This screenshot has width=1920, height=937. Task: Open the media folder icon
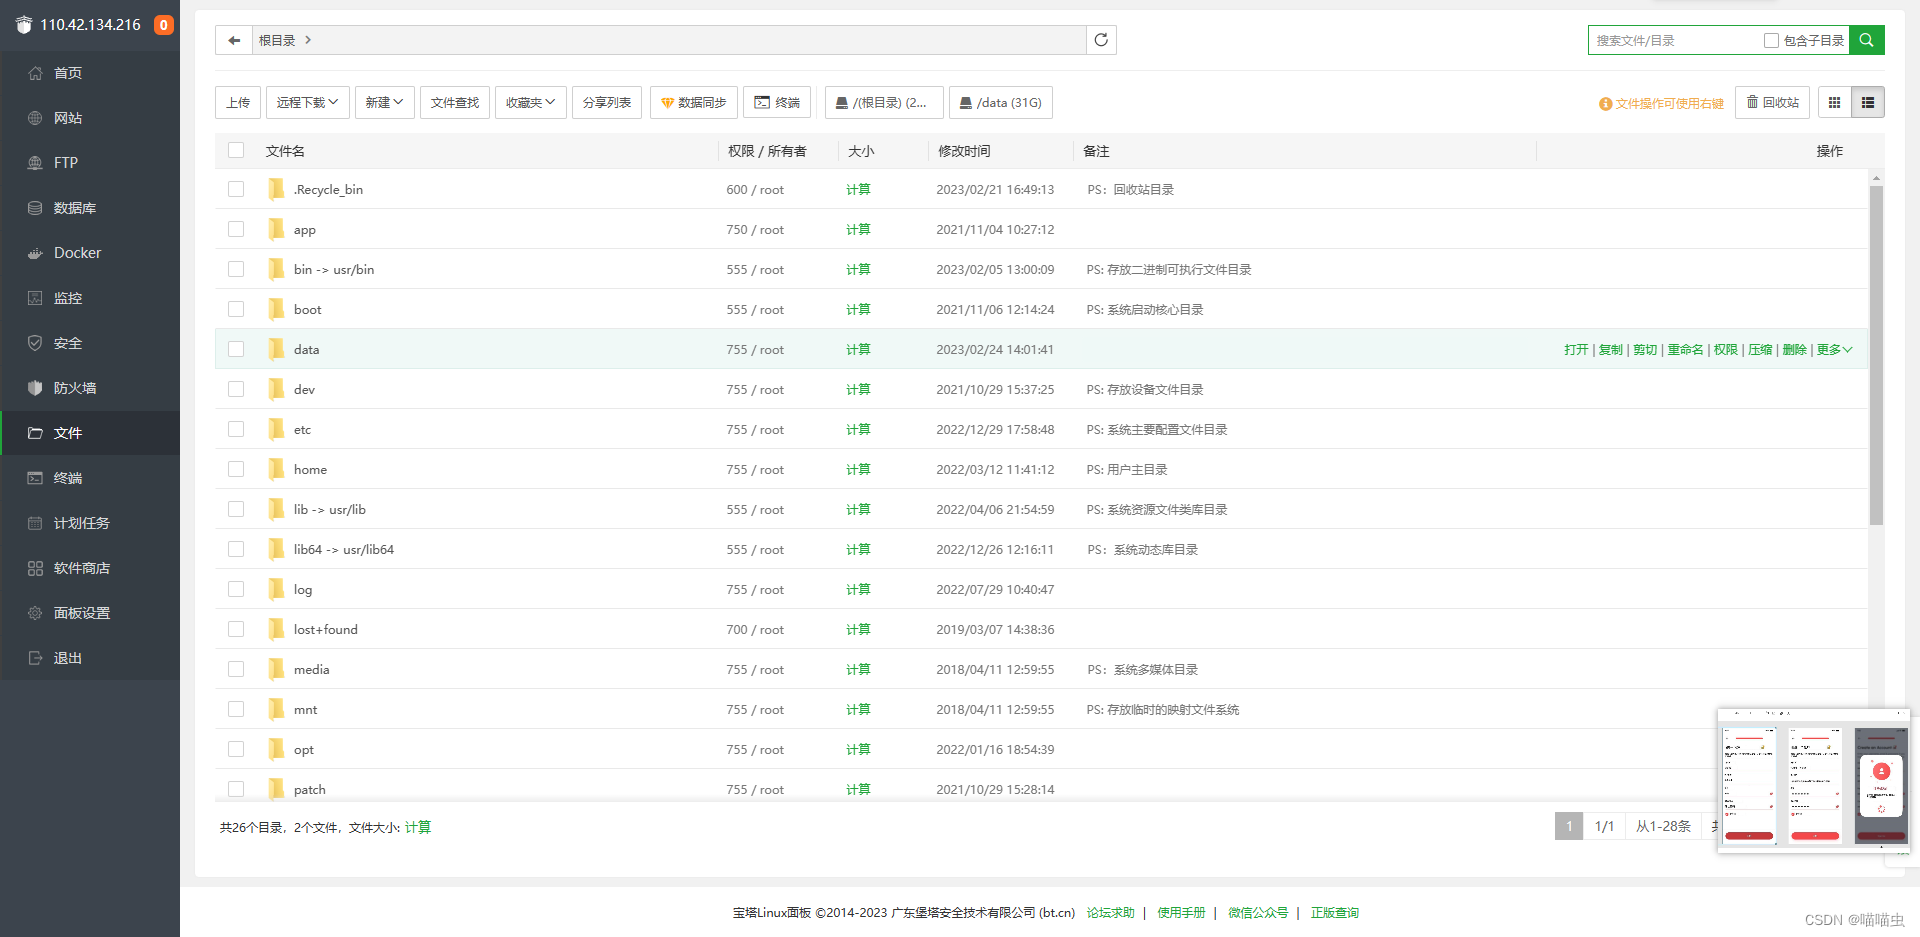click(x=276, y=669)
